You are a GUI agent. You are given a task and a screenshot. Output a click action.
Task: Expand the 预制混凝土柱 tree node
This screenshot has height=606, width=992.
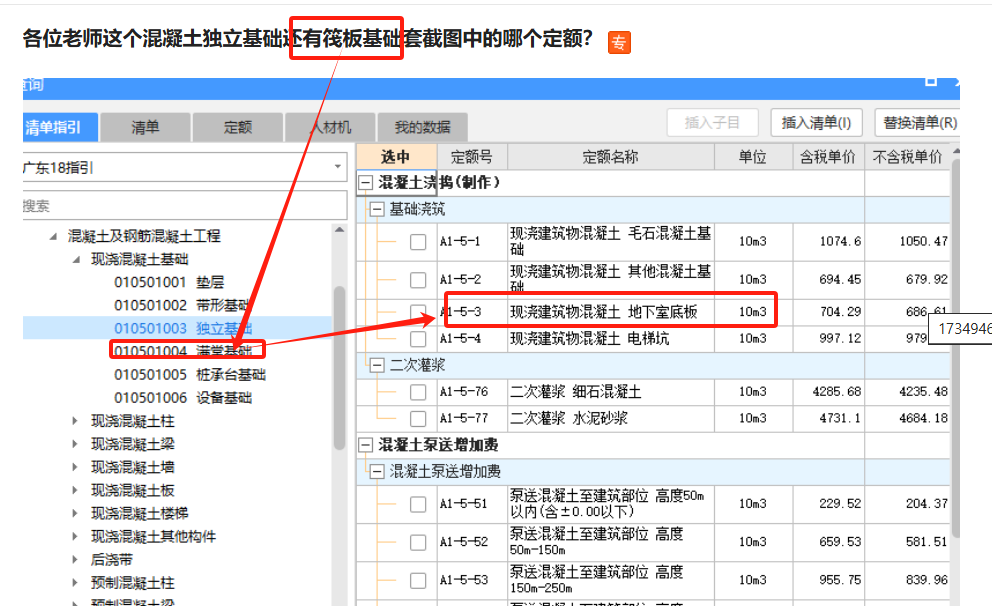tap(75, 583)
